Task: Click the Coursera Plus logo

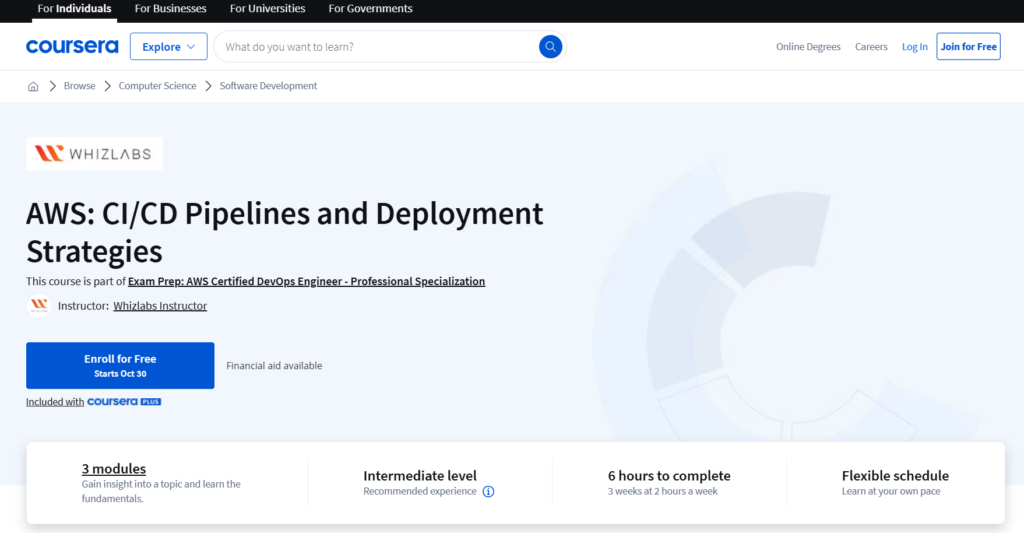Action: tap(124, 402)
